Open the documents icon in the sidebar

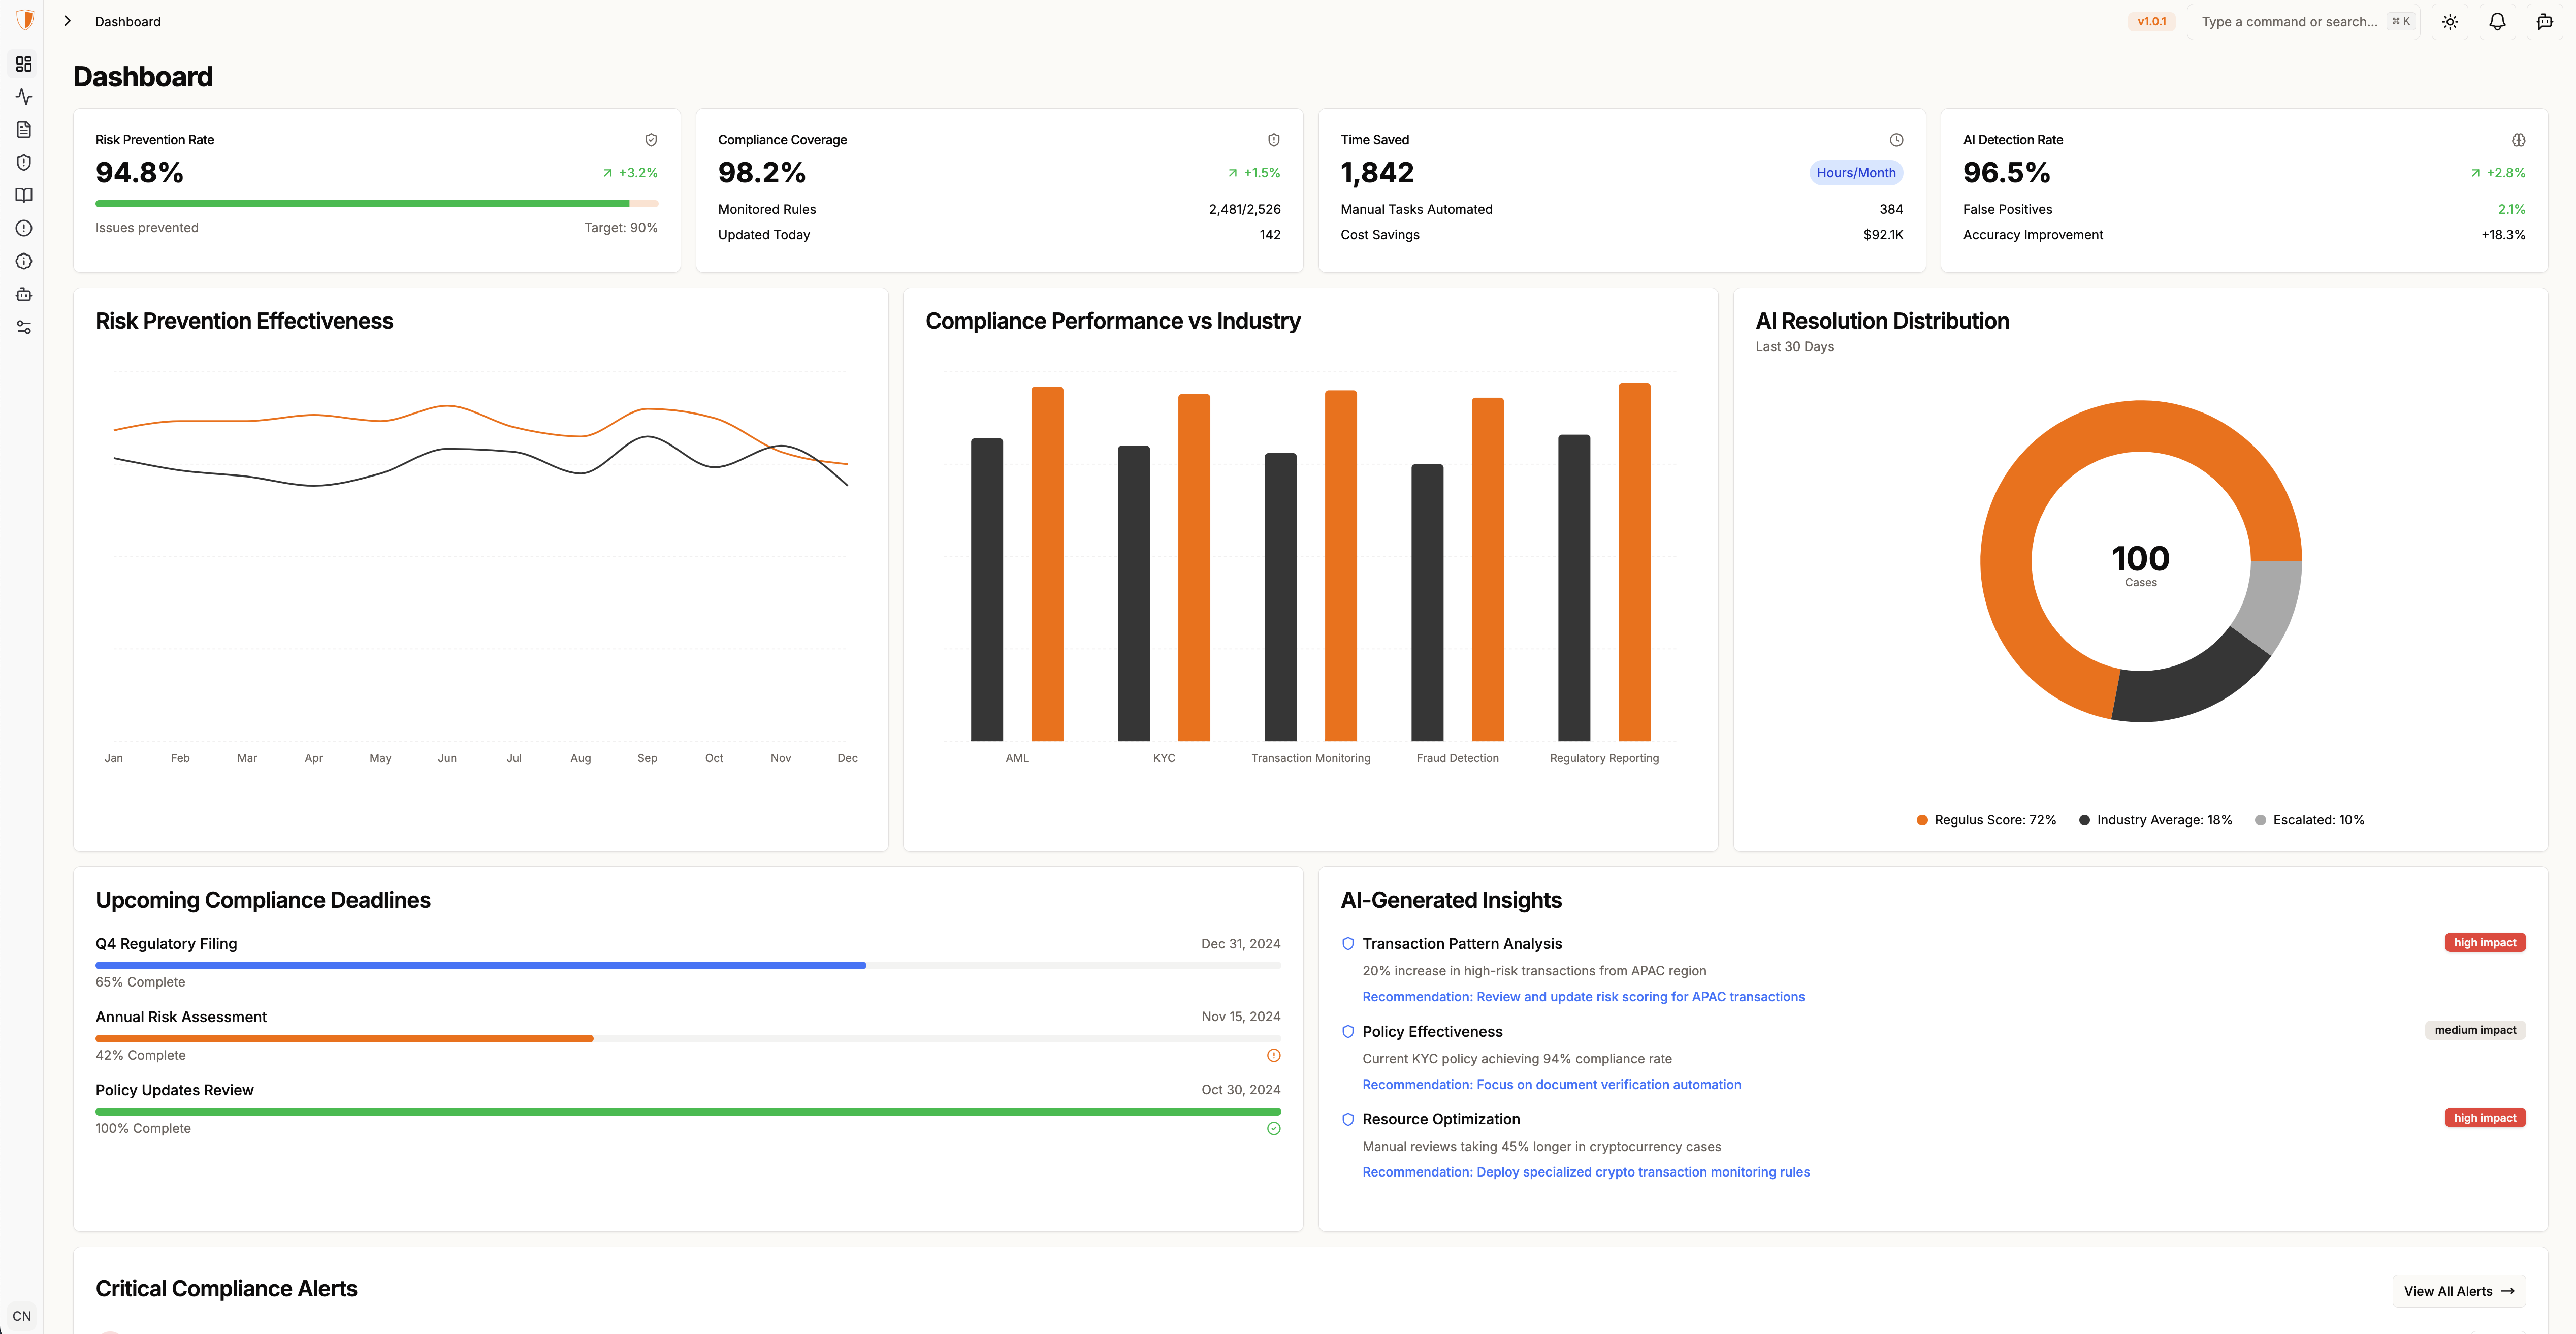23,129
